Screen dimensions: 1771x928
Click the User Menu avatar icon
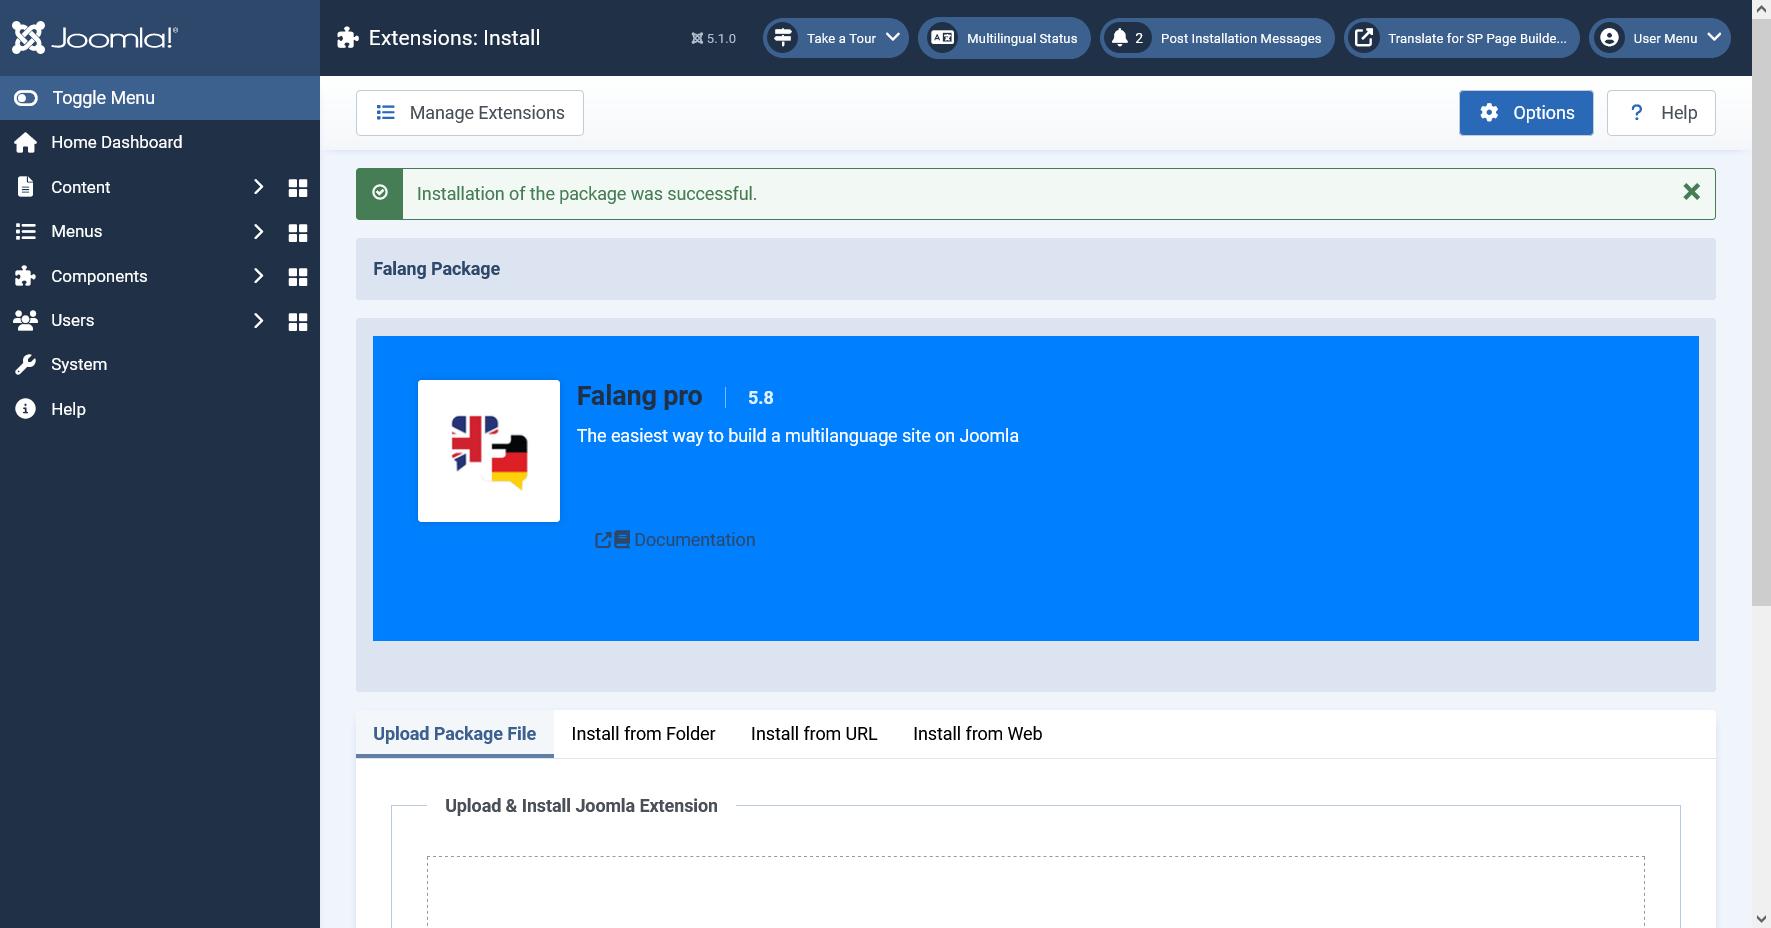[x=1609, y=38]
